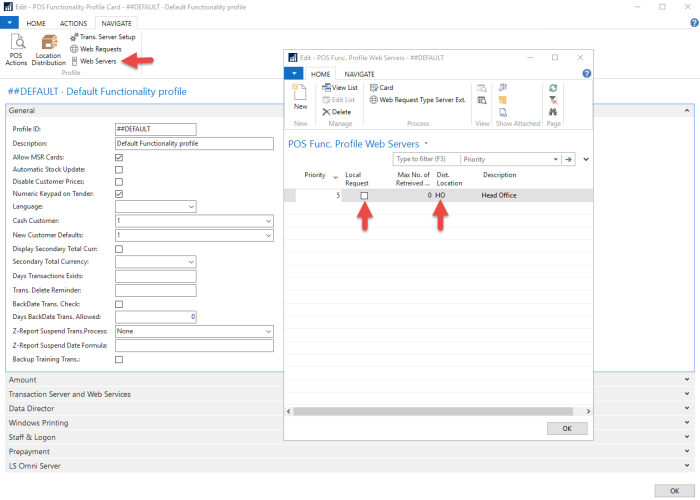Open POS Actions in the ribbon
Image resolution: width=700 pixels, height=500 pixels.
point(17,50)
